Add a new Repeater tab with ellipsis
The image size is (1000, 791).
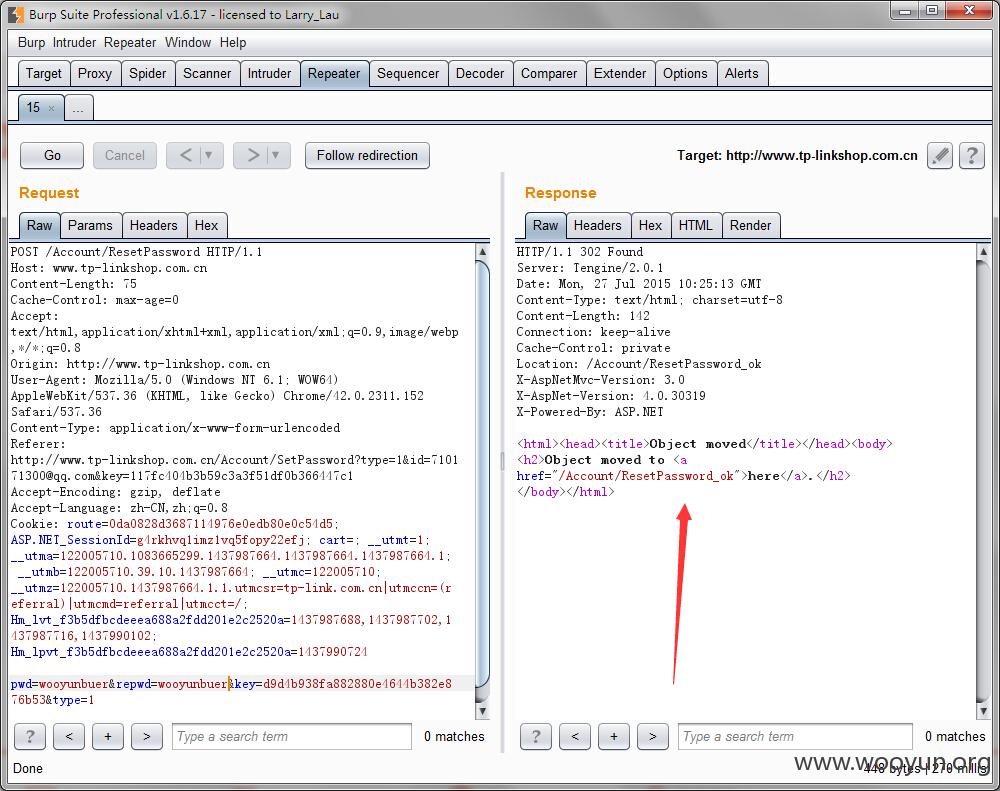pyautogui.click(x=78, y=108)
